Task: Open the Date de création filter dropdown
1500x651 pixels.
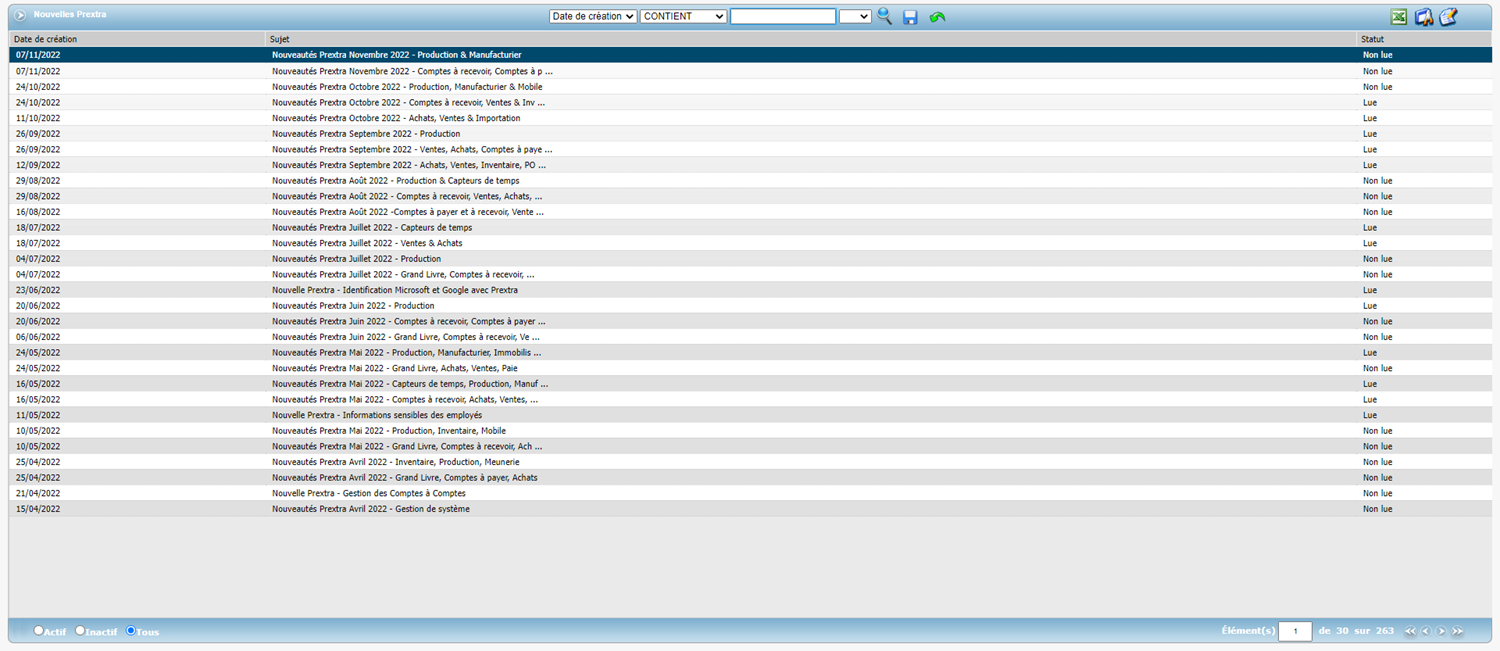Action: (593, 16)
